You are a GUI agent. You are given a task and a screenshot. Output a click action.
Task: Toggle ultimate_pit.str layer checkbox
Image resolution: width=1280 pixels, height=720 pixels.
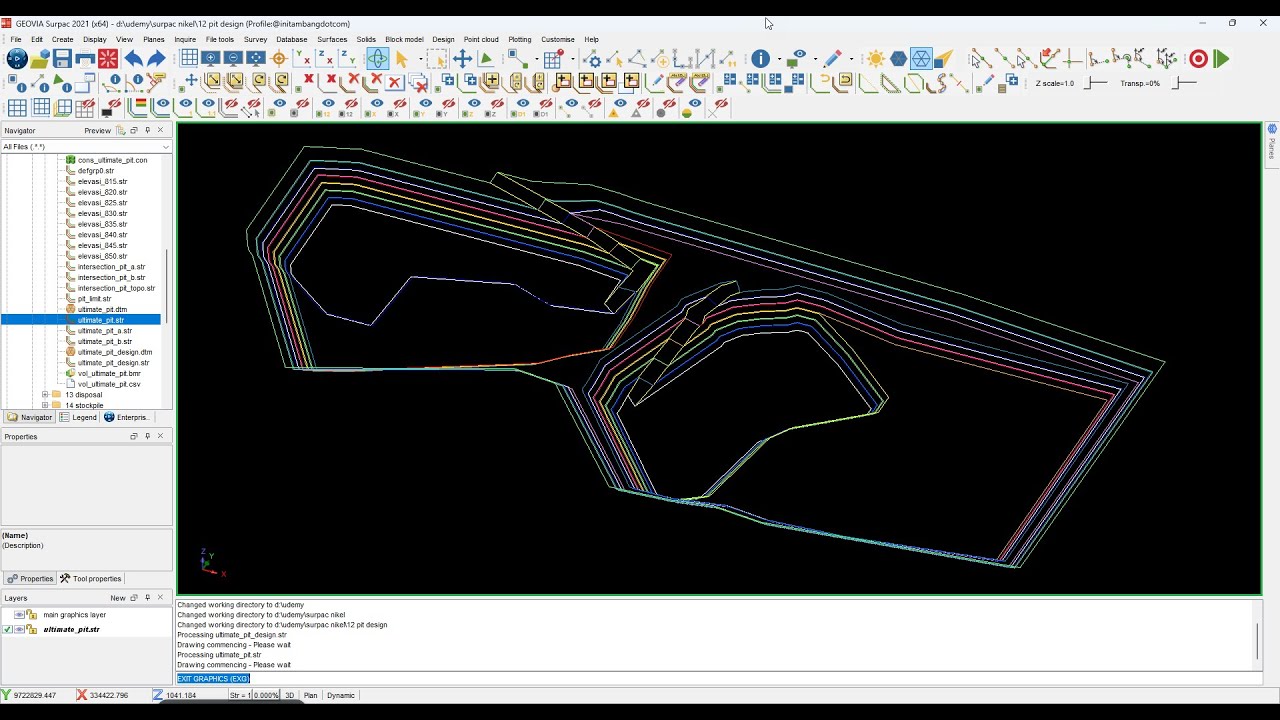[x=8, y=629]
